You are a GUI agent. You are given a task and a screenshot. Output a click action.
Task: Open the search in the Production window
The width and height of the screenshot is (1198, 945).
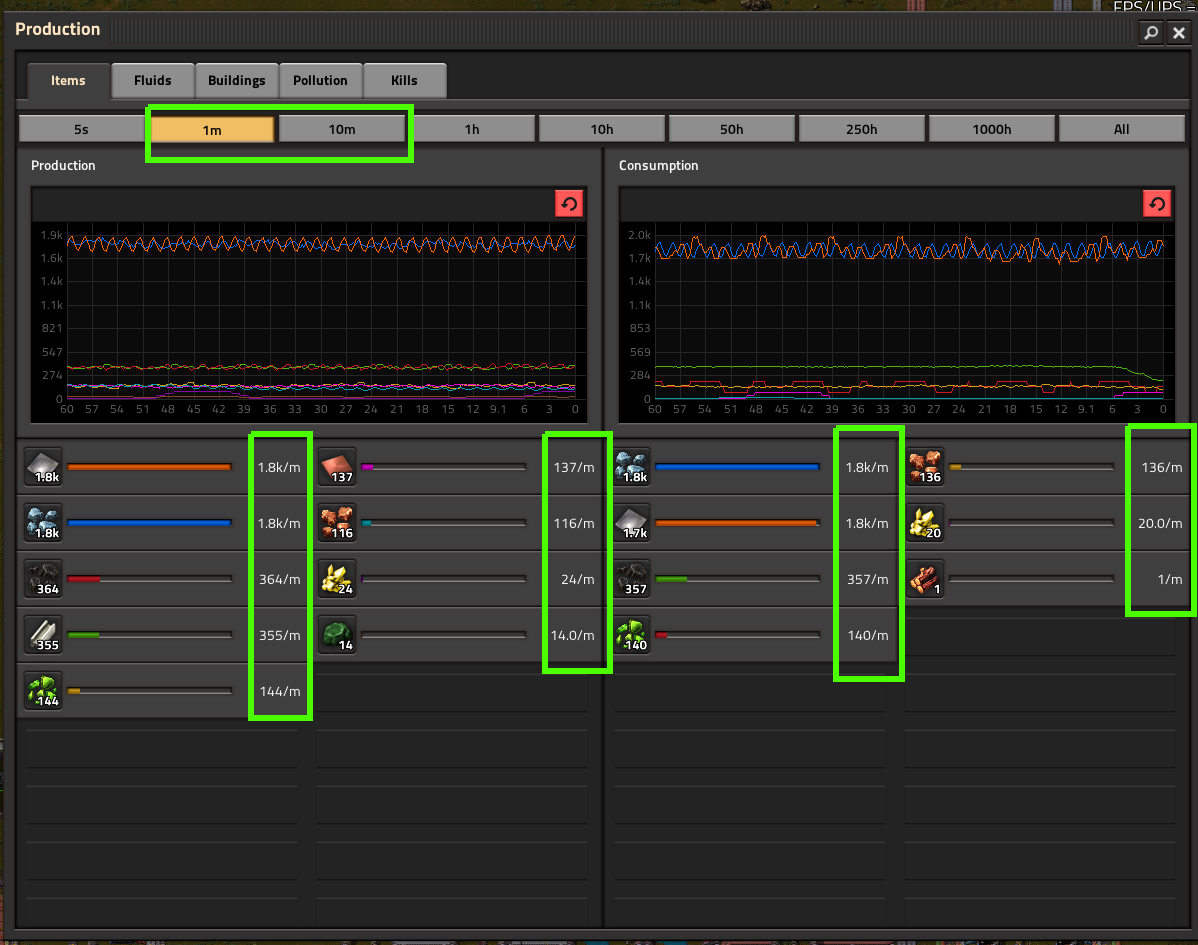coord(1151,33)
